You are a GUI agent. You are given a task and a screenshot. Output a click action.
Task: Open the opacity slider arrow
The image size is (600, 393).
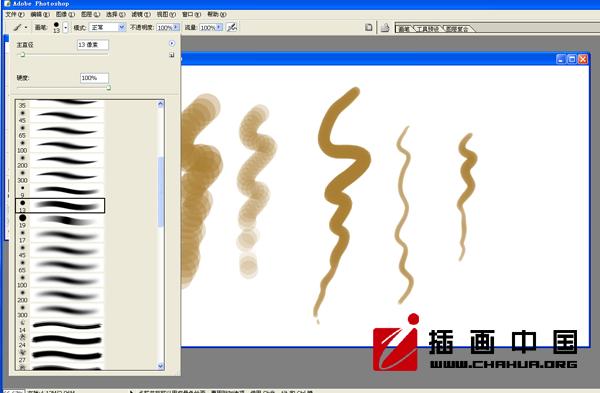tap(176, 28)
